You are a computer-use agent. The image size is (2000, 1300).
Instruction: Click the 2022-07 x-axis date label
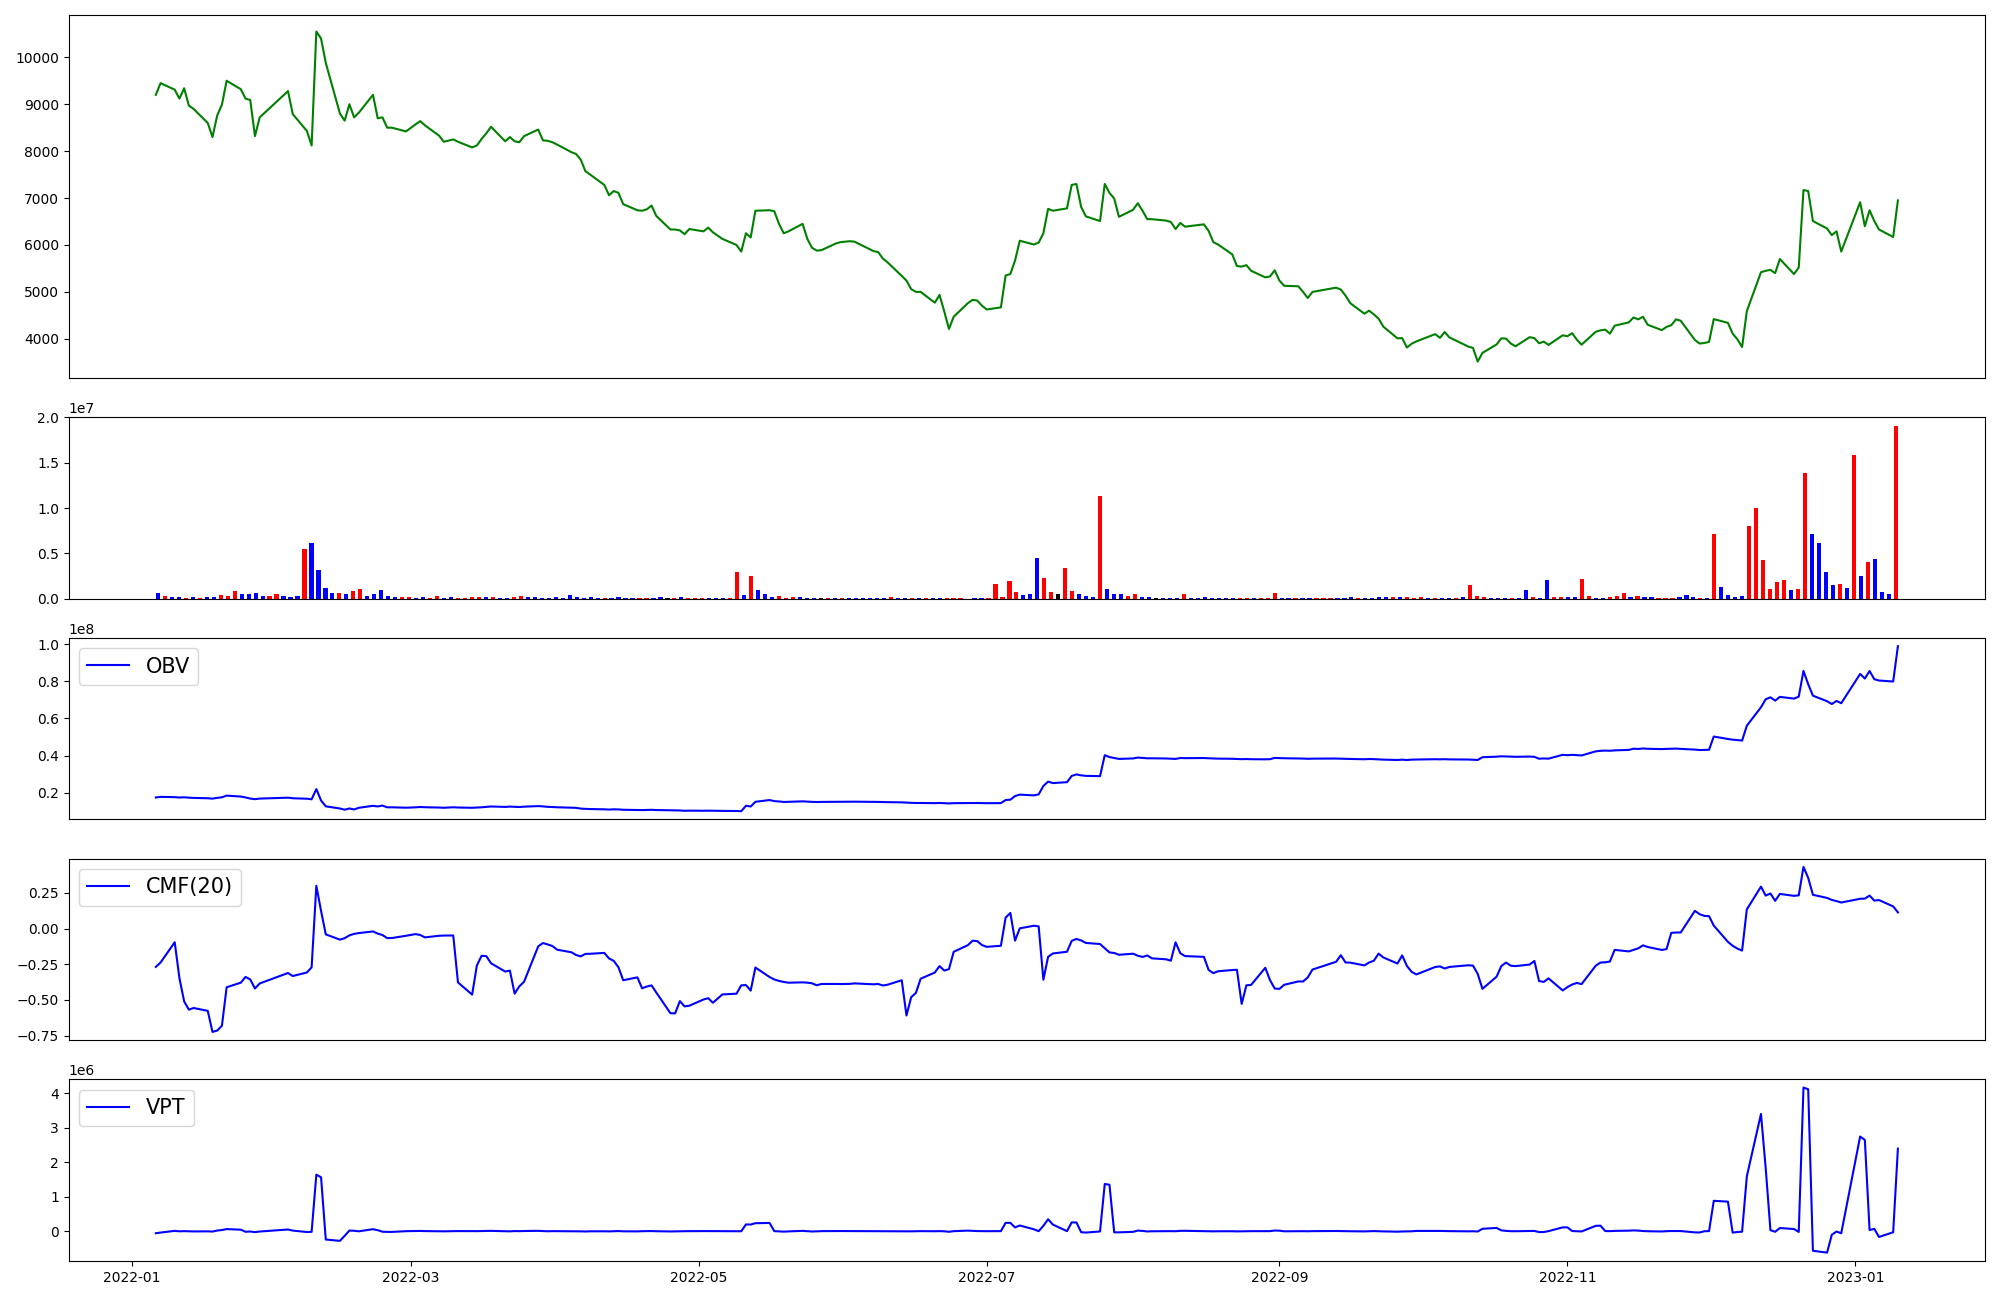coord(987,1277)
